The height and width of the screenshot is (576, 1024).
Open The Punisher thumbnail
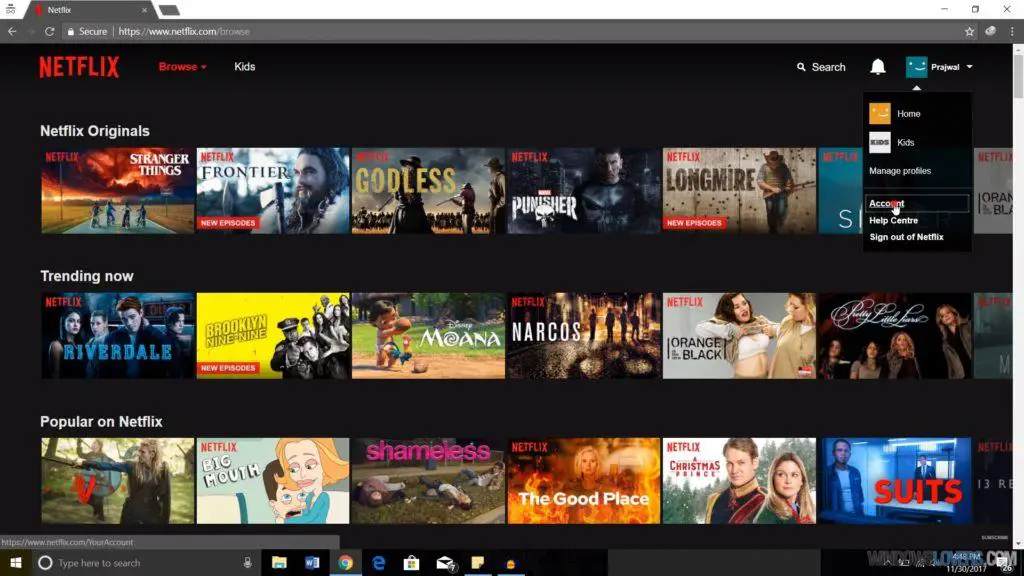[x=584, y=191]
